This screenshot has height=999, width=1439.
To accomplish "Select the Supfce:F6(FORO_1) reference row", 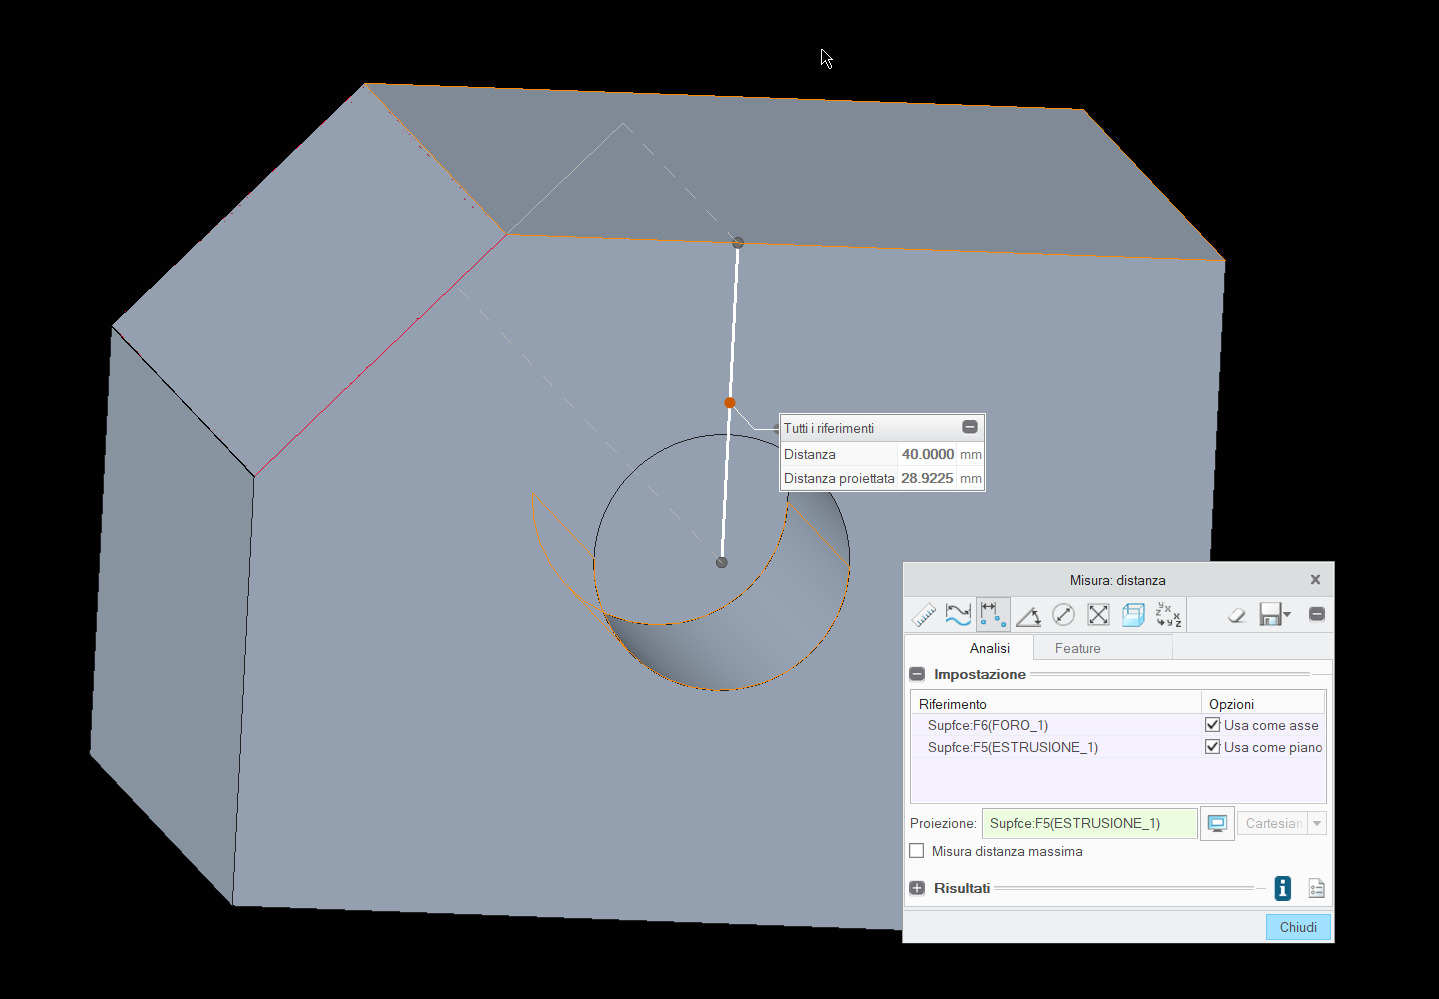I will tap(1056, 725).
